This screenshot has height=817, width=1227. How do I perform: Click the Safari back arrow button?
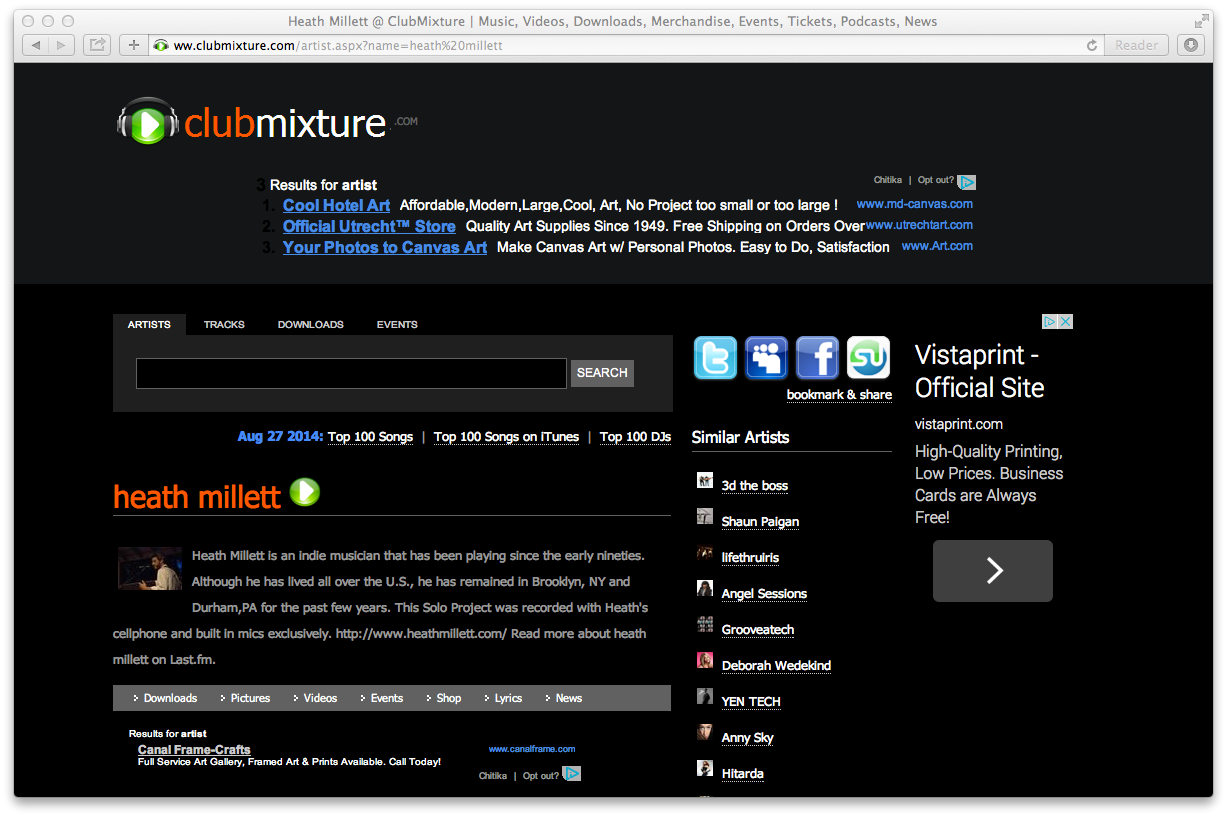pyautogui.click(x=35, y=45)
